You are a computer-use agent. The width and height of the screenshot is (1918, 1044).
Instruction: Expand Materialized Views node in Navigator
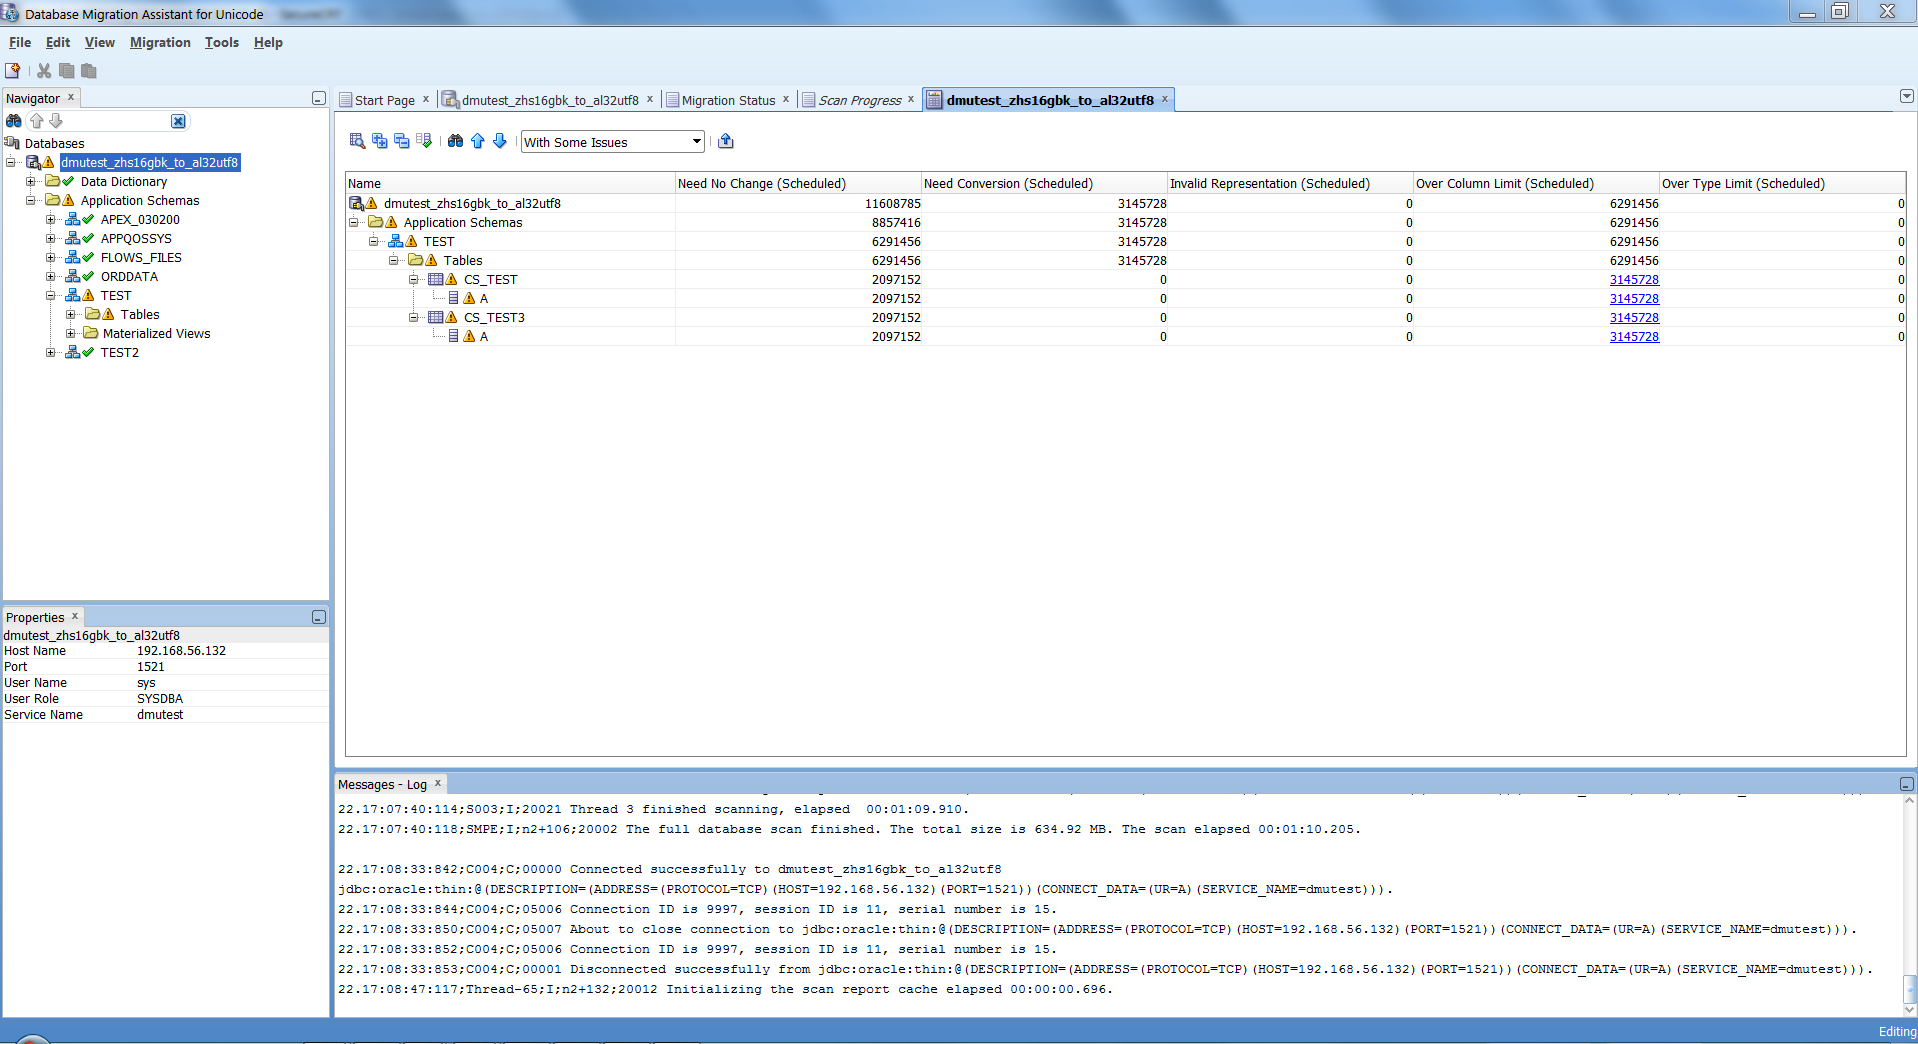point(71,333)
